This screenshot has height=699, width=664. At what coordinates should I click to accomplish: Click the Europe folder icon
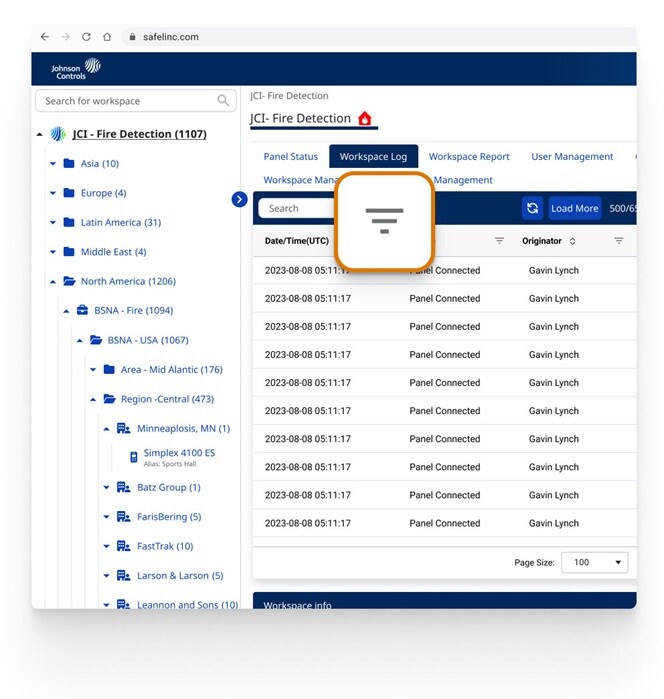click(x=69, y=193)
